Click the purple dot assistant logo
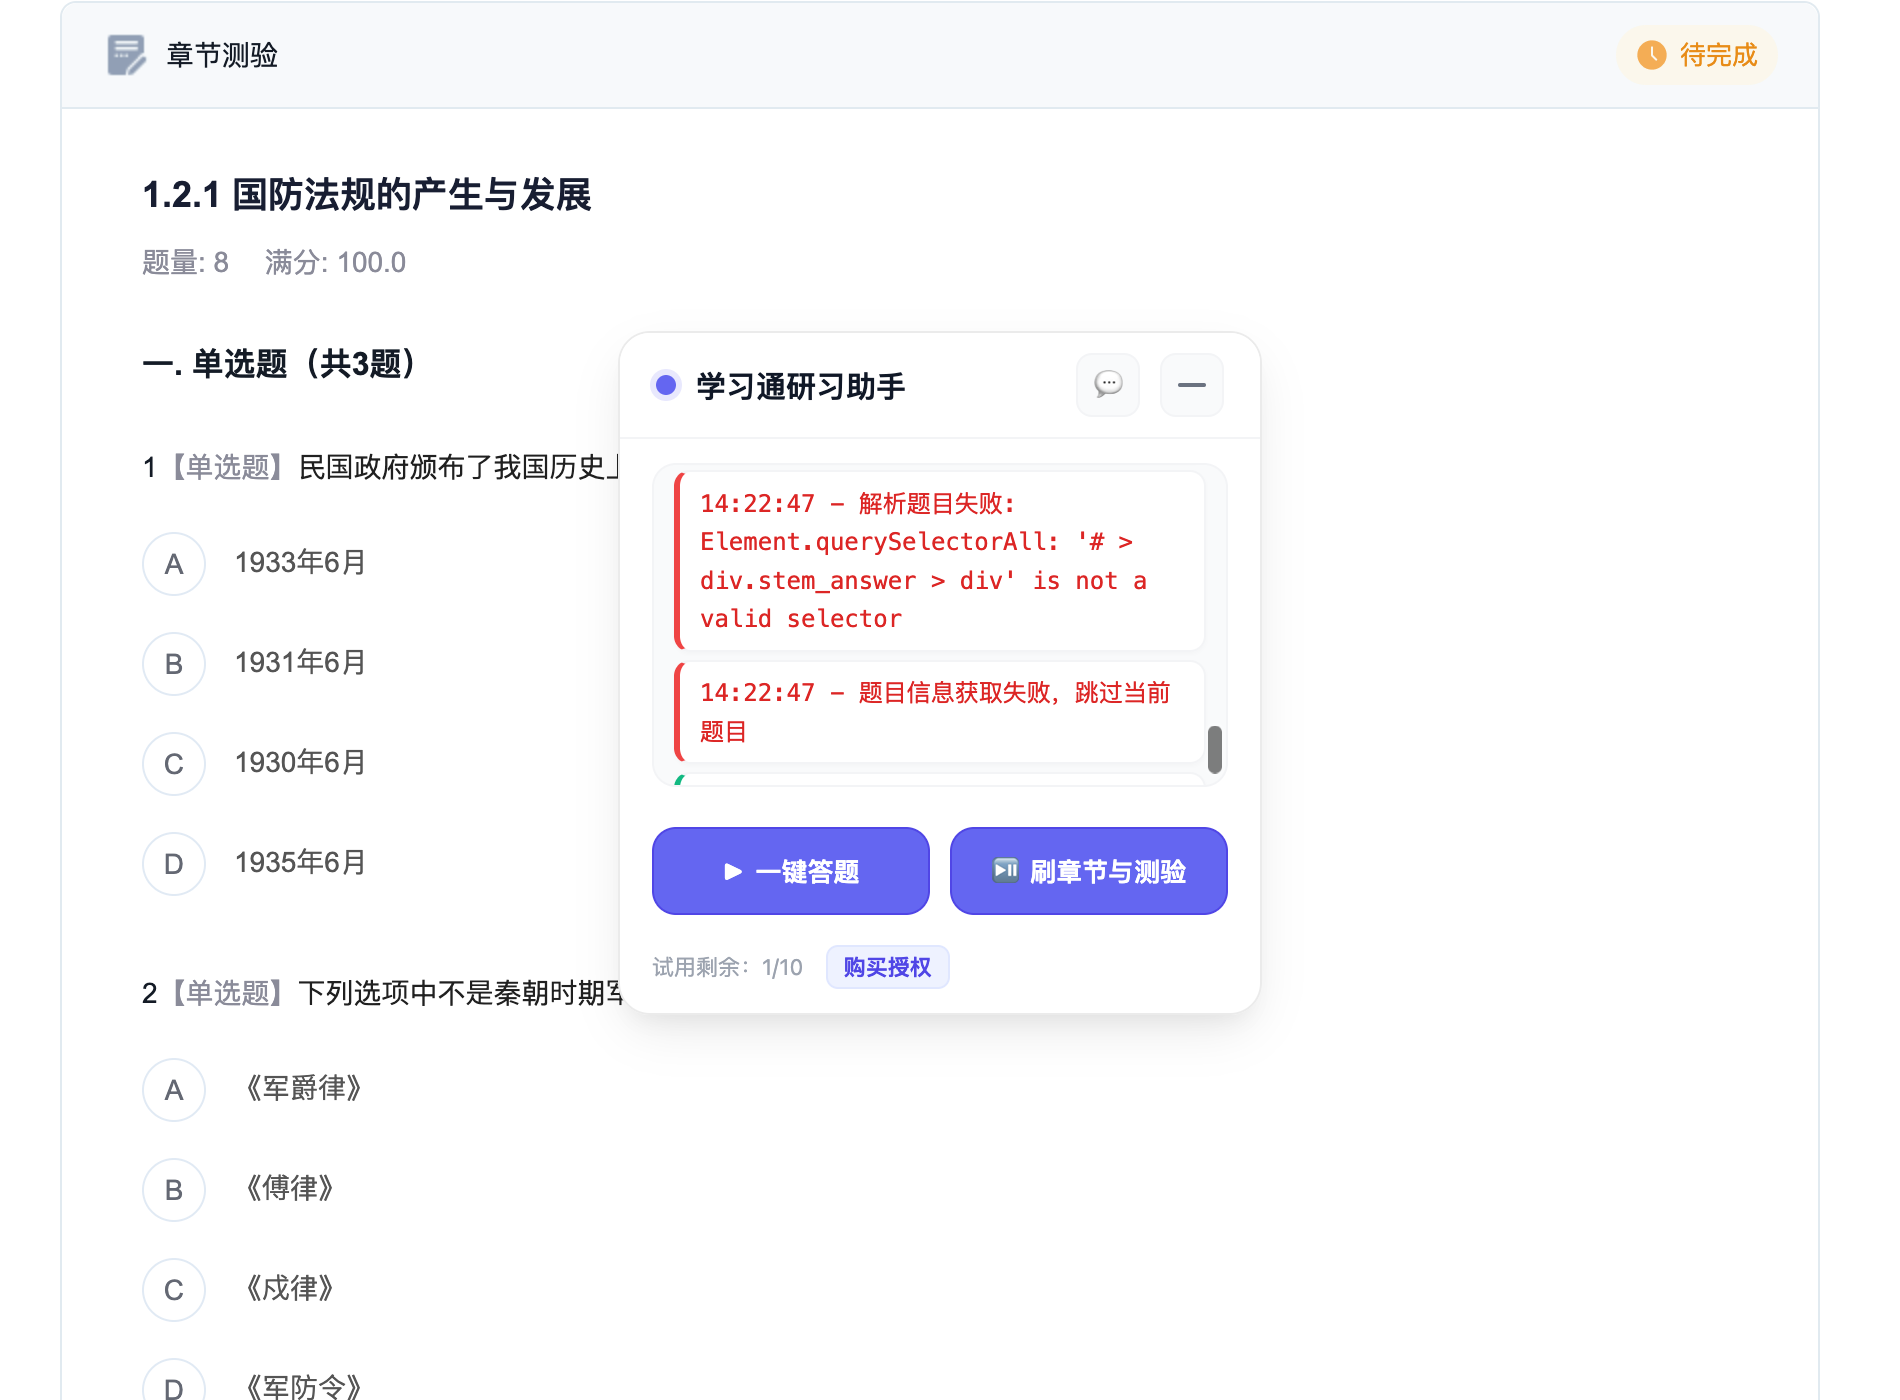Viewport: 1900px width, 1400px height. click(666, 385)
